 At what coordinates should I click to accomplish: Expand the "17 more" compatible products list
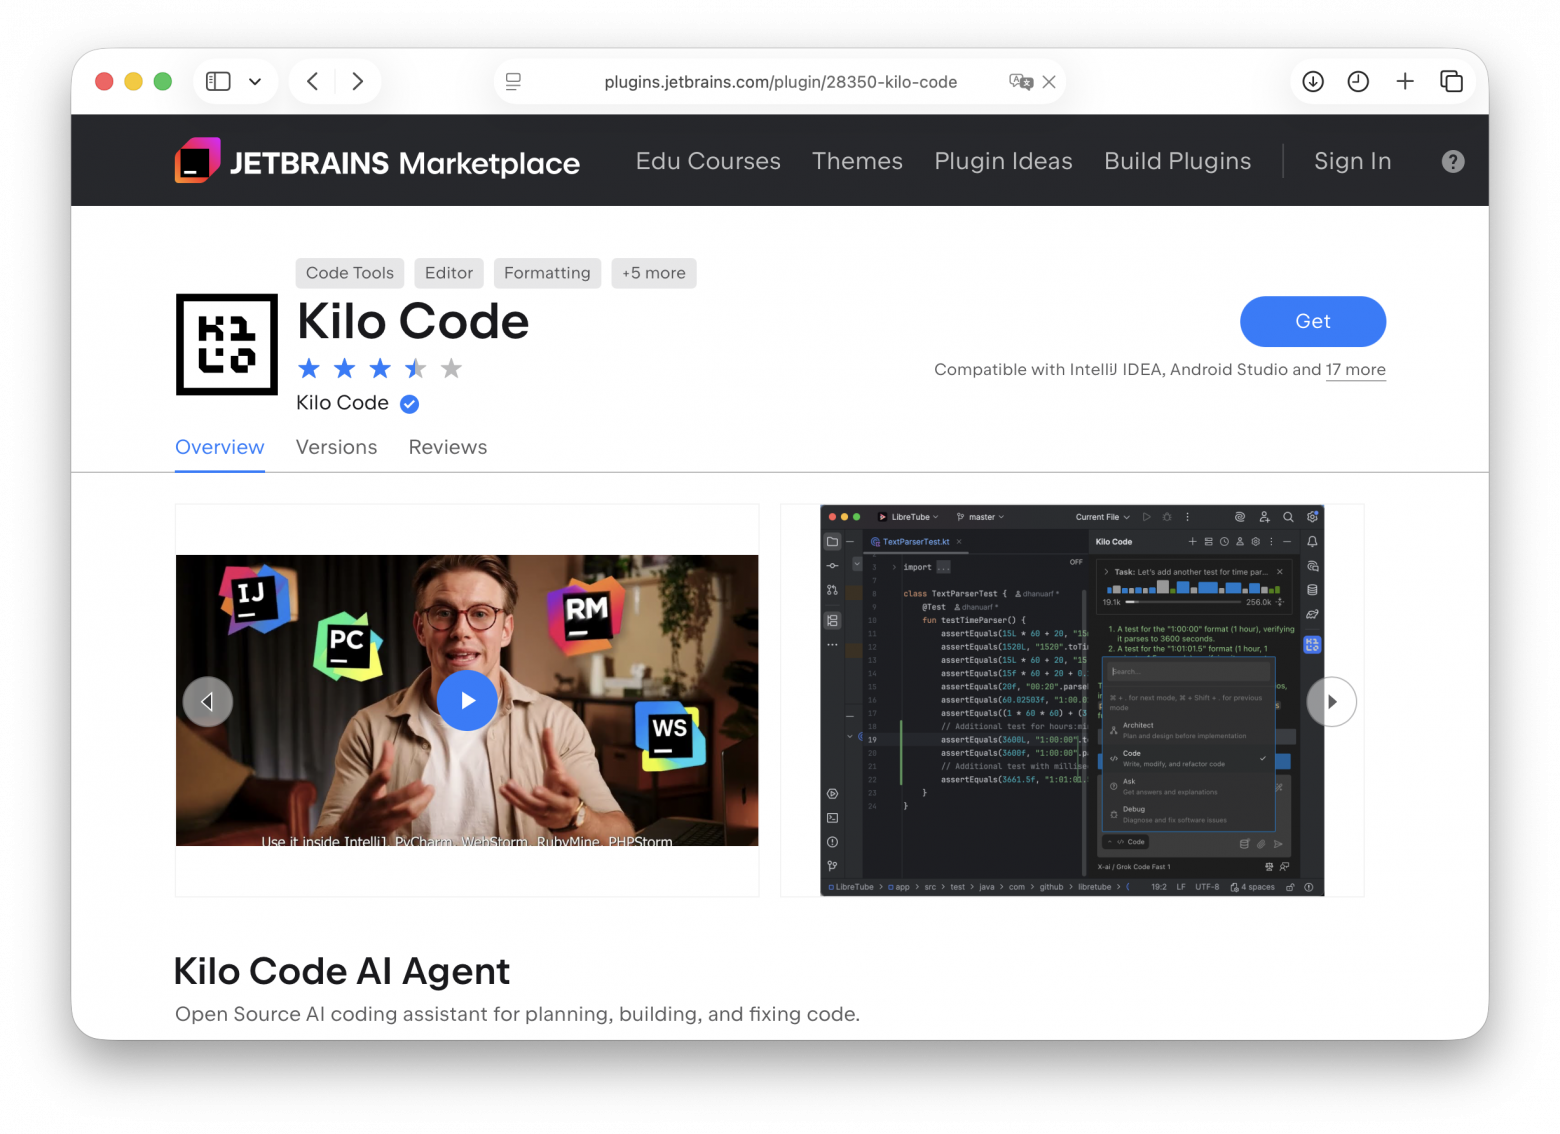[1356, 369]
